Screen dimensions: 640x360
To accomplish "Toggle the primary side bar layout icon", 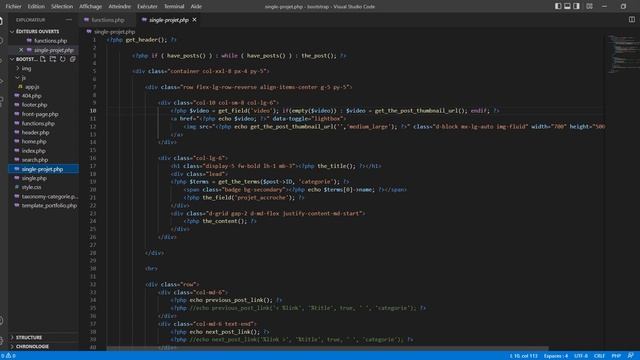I will [558, 6].
